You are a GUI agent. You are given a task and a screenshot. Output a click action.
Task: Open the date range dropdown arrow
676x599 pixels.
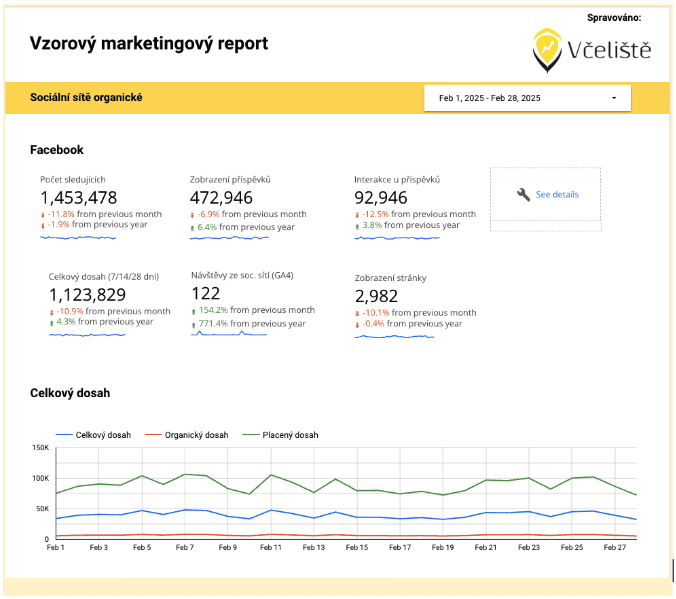pos(613,98)
